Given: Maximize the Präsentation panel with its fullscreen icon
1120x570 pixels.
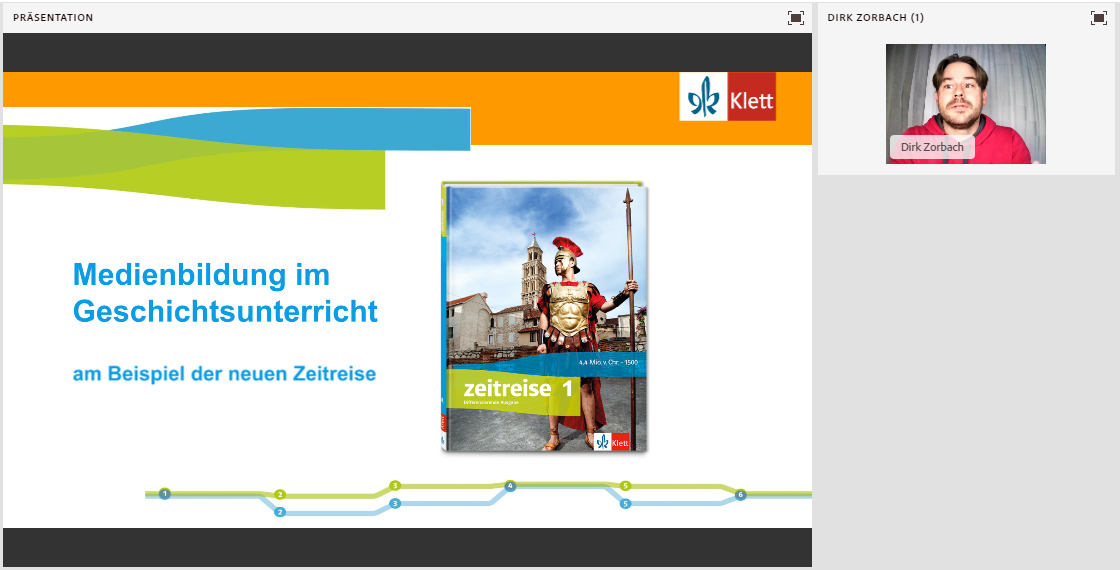Looking at the screenshot, I should pos(796,18).
